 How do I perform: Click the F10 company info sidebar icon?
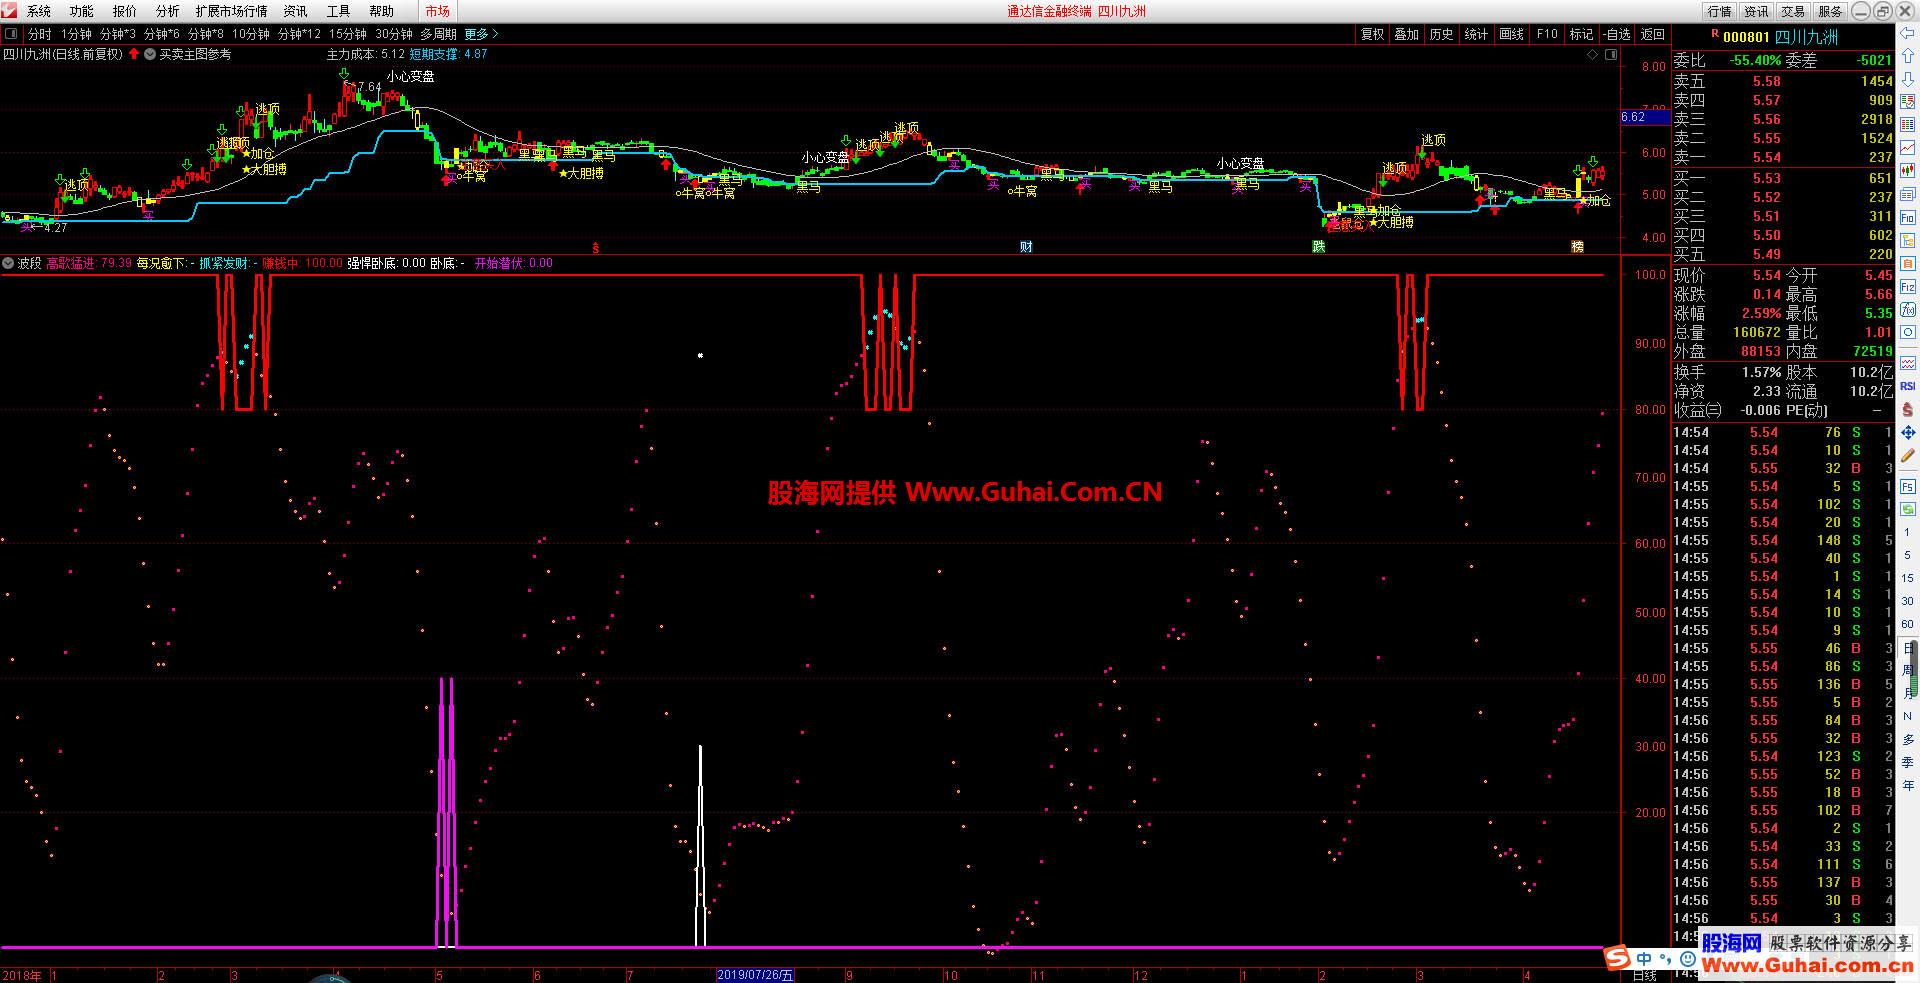coord(1908,217)
